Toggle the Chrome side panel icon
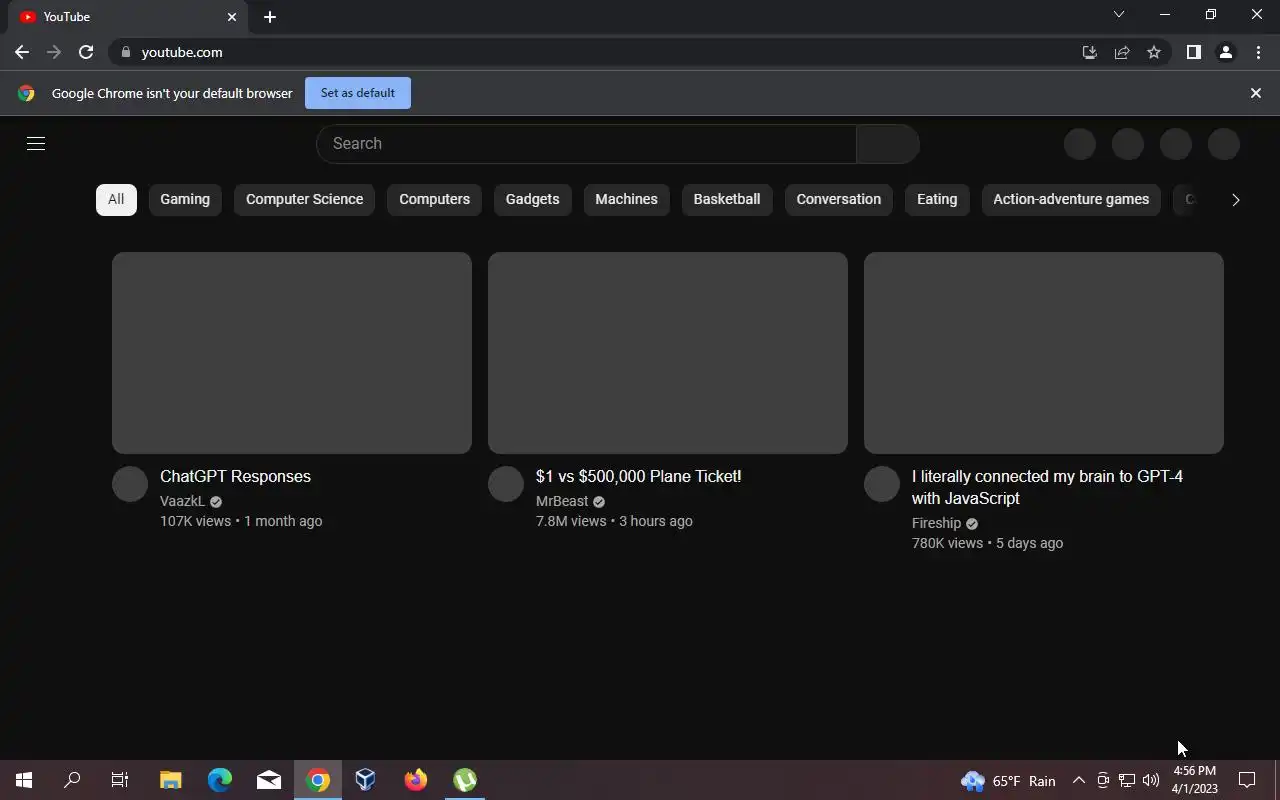 [1193, 52]
